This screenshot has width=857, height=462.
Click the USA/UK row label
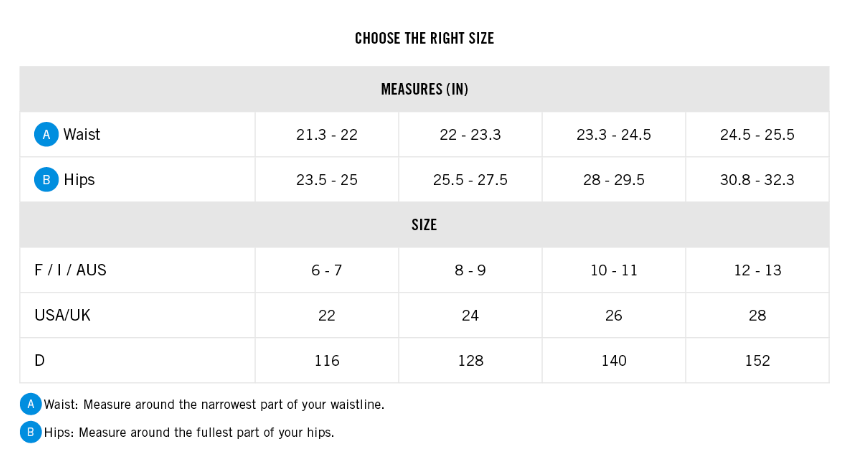[x=62, y=315]
